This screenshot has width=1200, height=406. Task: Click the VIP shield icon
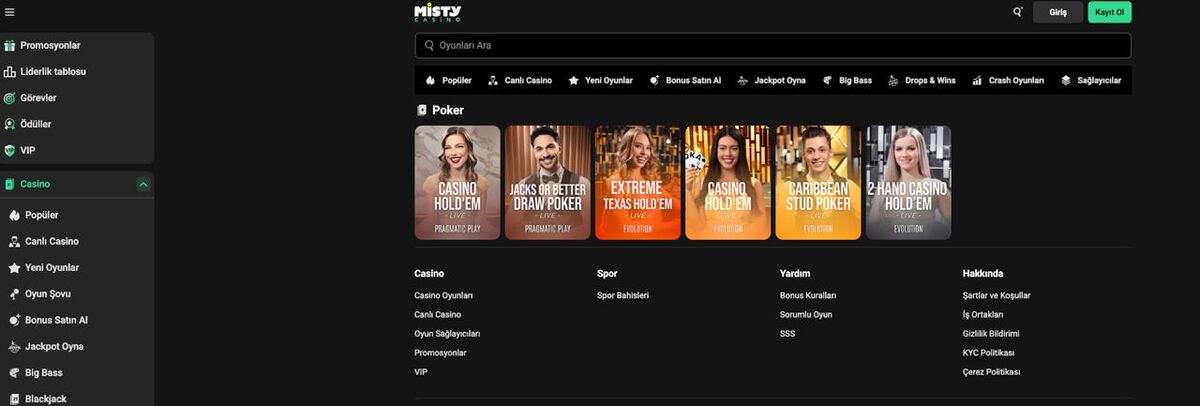[x=10, y=150]
